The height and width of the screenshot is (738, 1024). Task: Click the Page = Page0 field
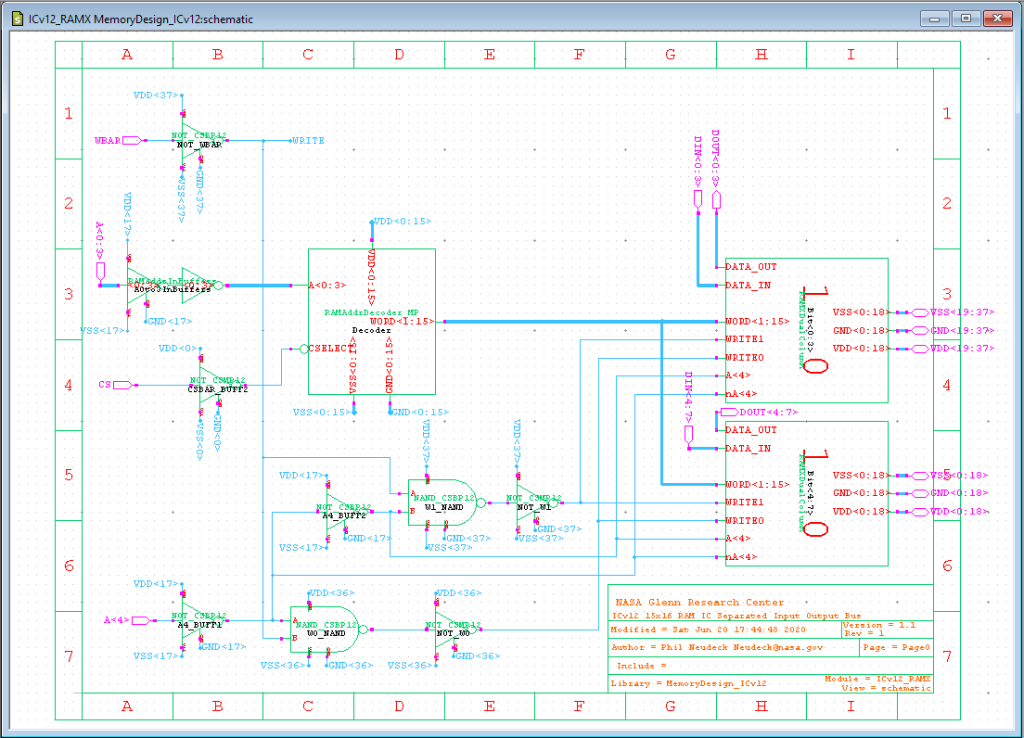[x=896, y=647]
